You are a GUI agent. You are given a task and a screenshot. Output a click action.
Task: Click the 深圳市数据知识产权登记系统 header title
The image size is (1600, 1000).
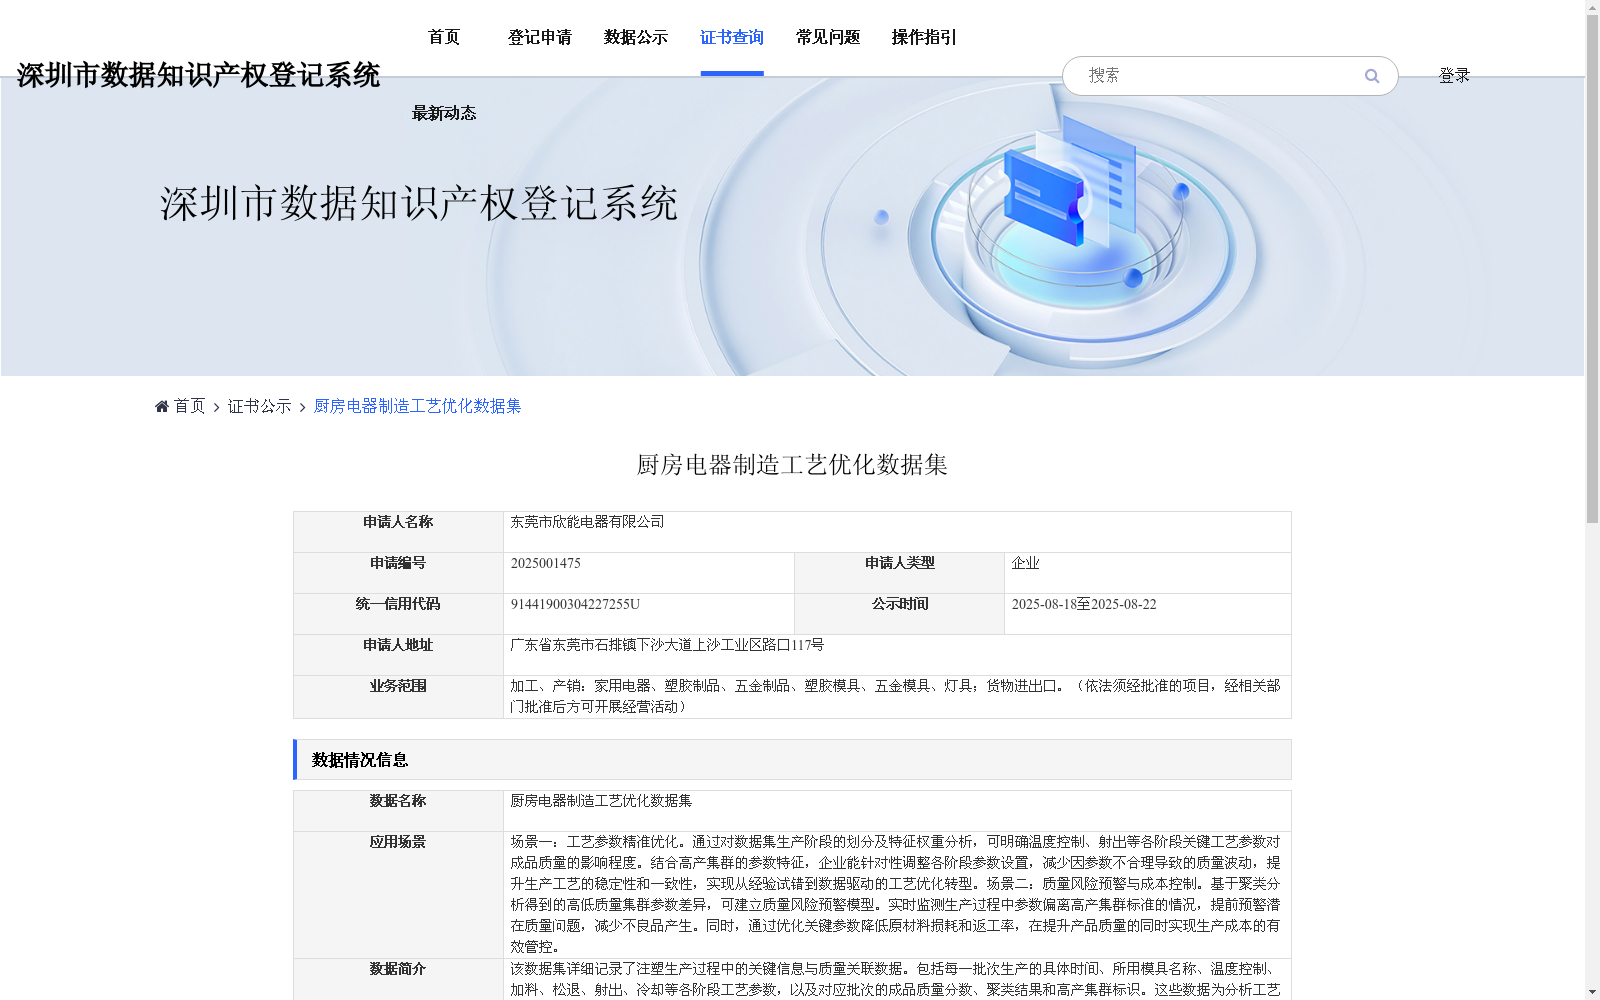pos(198,75)
